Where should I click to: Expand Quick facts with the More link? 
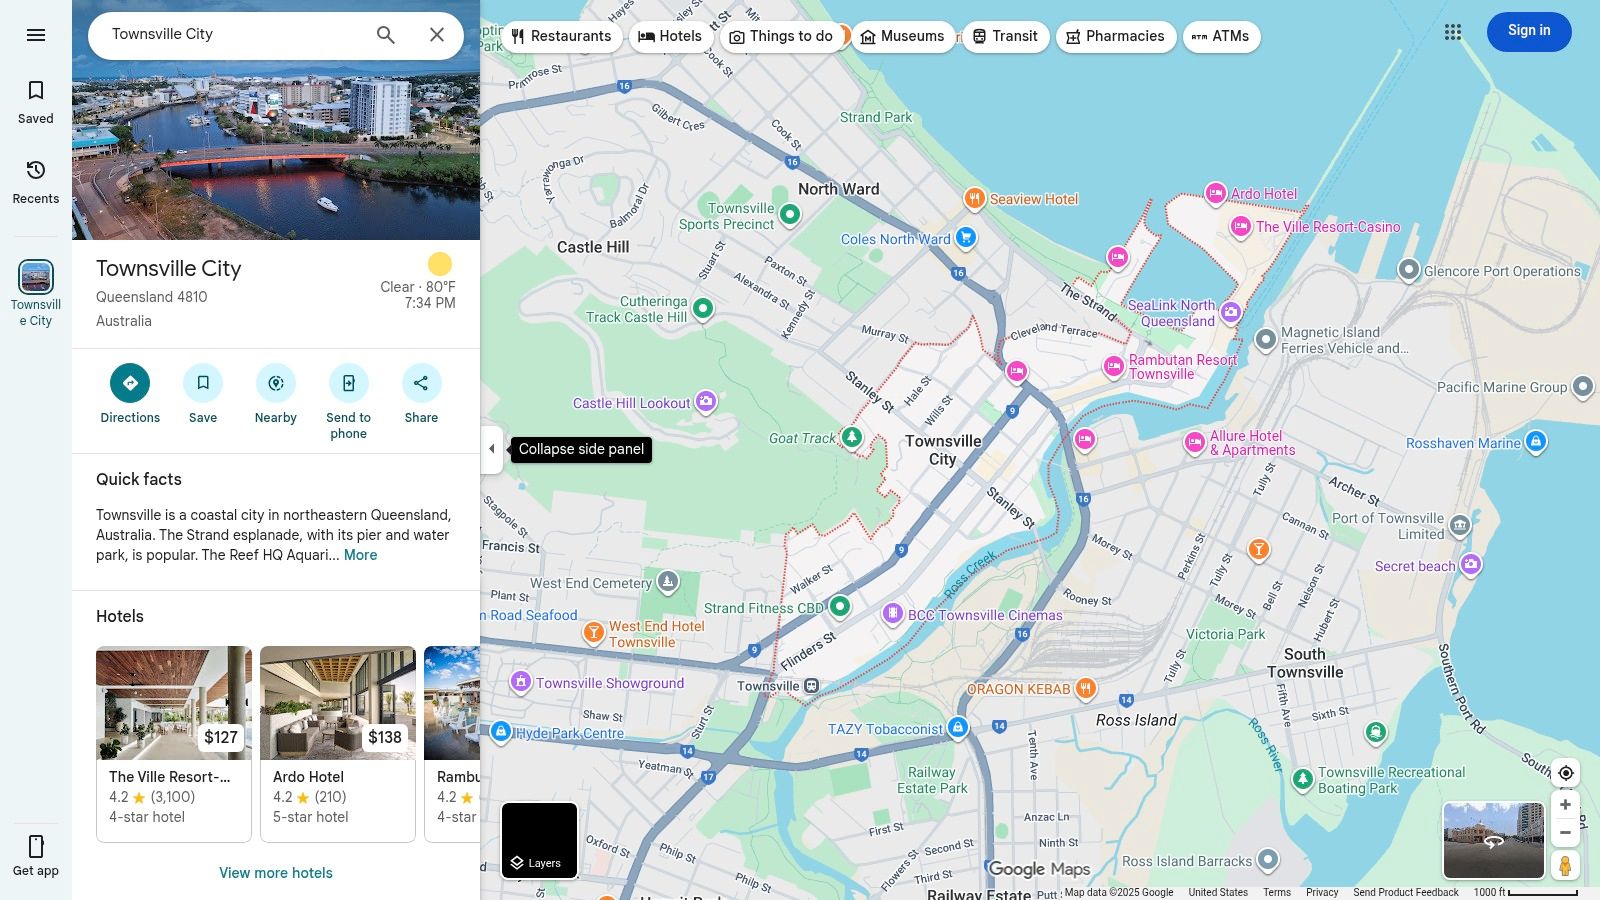360,555
